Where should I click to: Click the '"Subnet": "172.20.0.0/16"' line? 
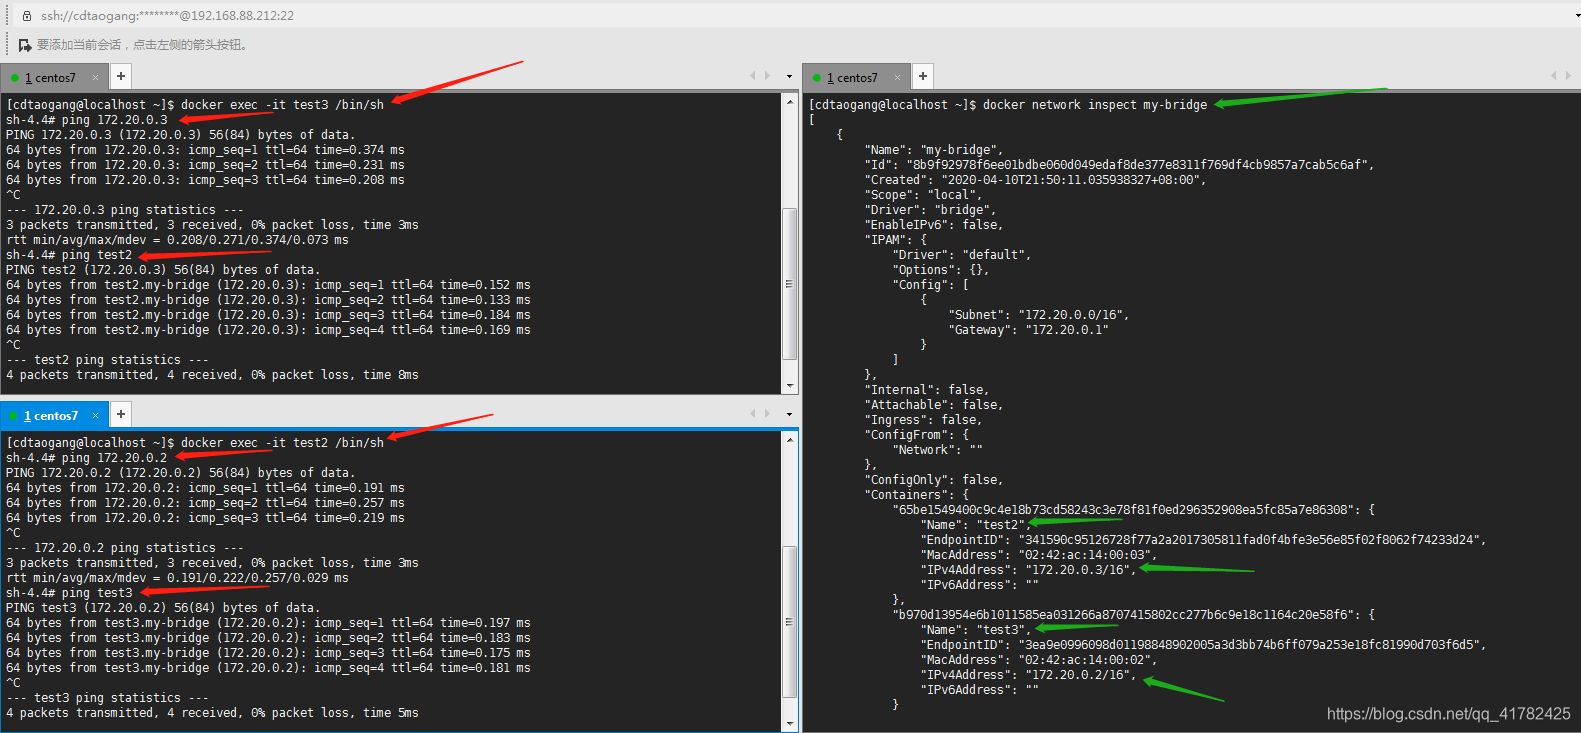[x=1039, y=315]
